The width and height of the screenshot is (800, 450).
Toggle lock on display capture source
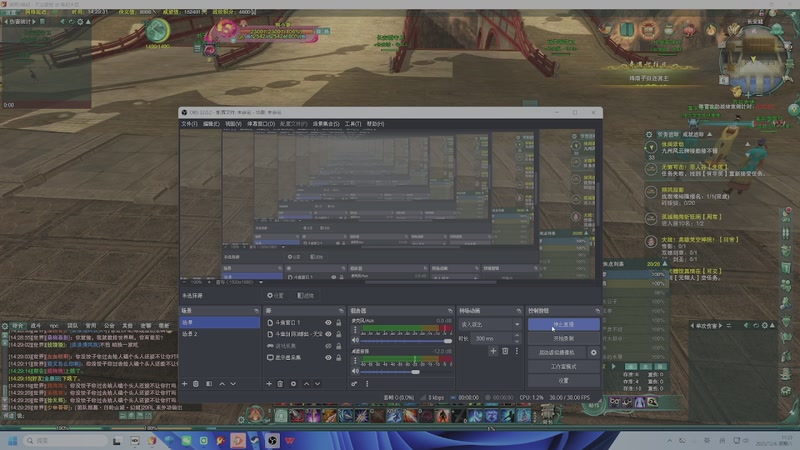pos(338,358)
